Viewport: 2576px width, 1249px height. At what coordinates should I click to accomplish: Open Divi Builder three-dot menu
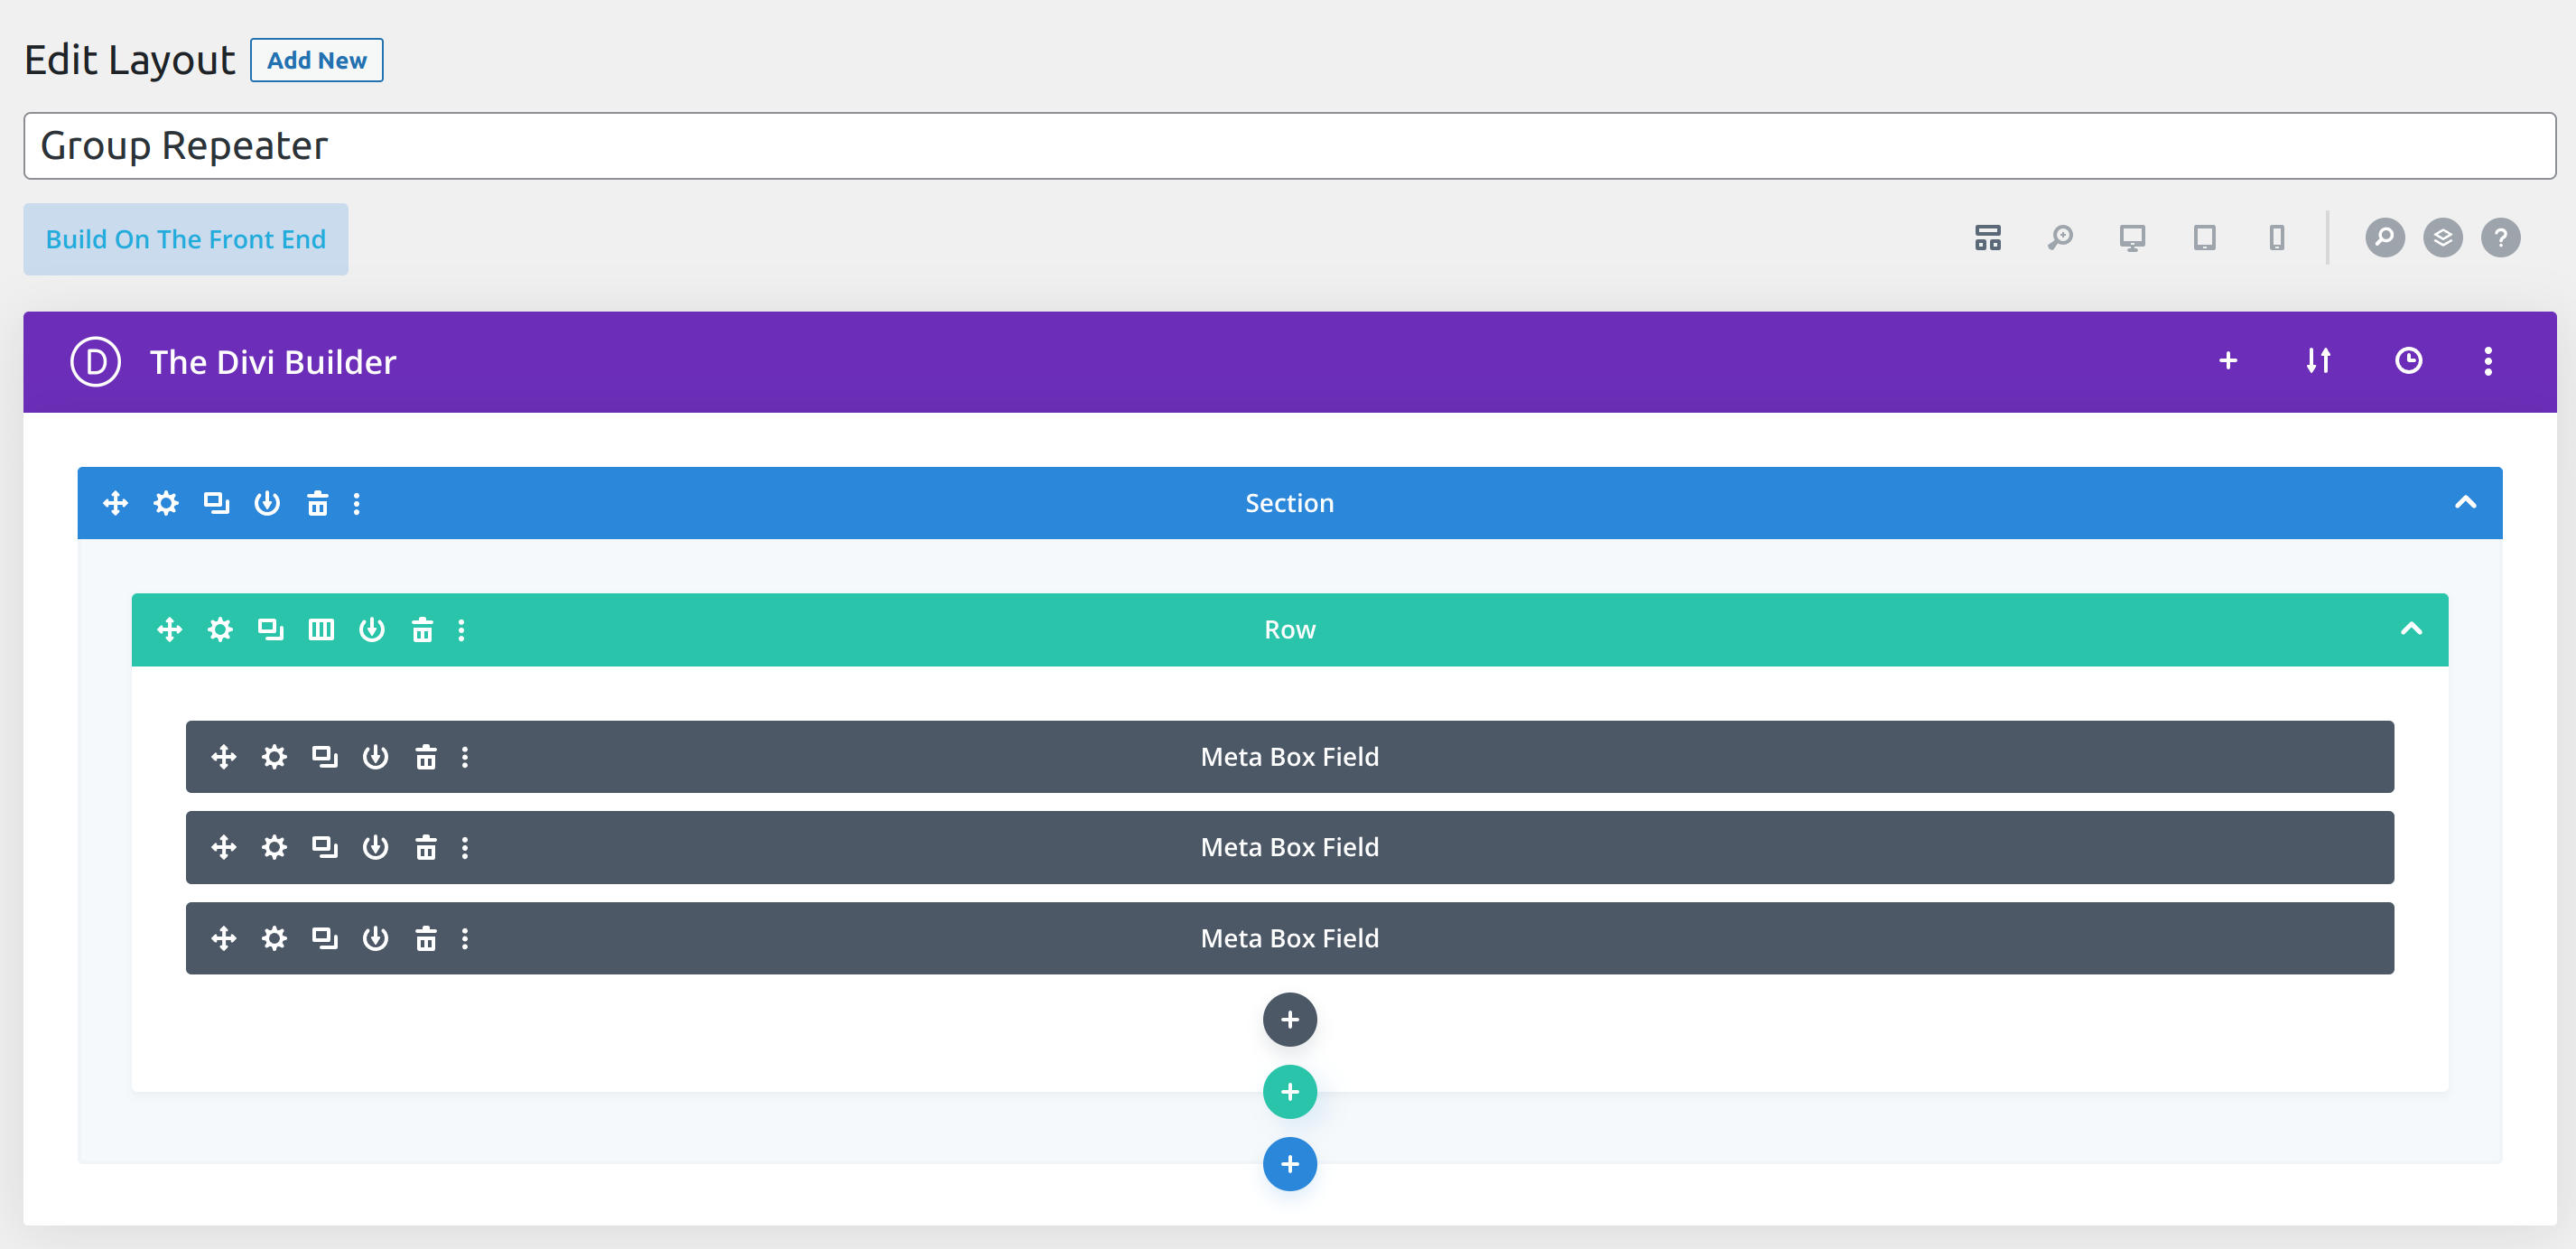click(2488, 361)
